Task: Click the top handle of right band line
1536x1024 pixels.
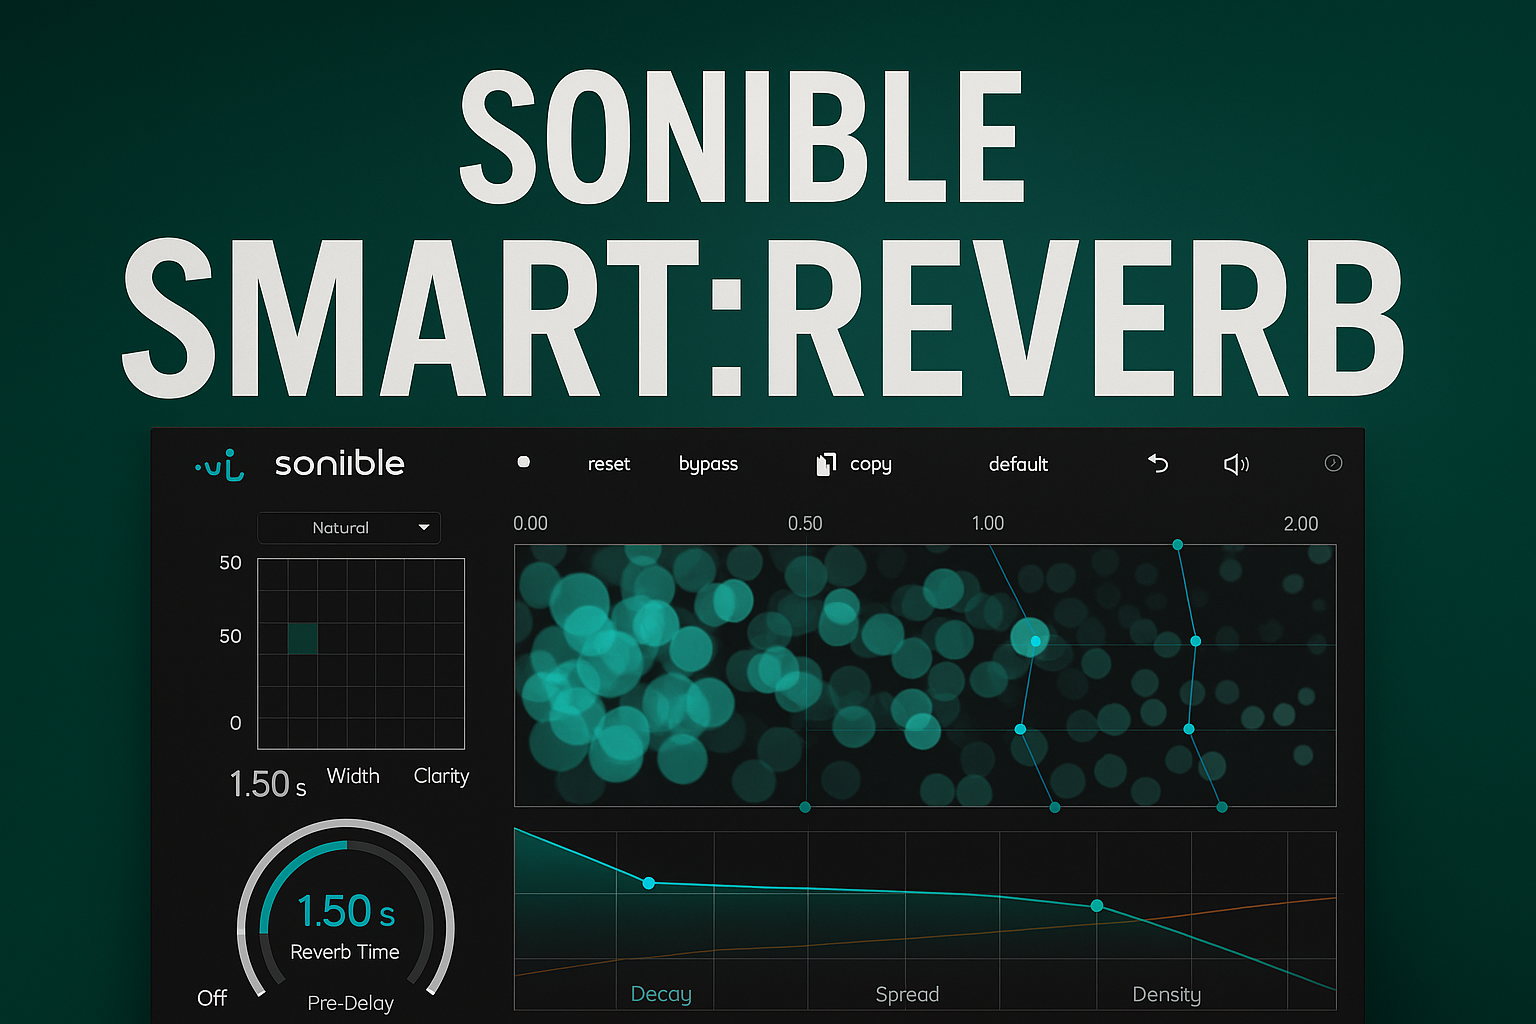Action: coord(1178,545)
